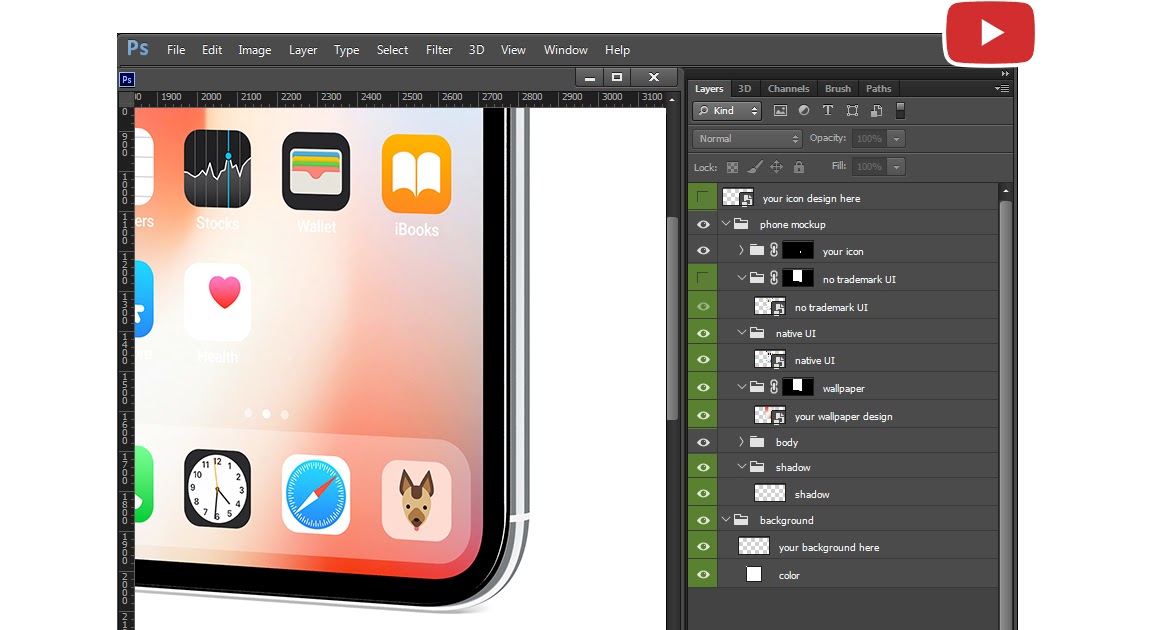Hide the 'phone mockup' group
Screen dimensions: 1160x630
coord(702,224)
